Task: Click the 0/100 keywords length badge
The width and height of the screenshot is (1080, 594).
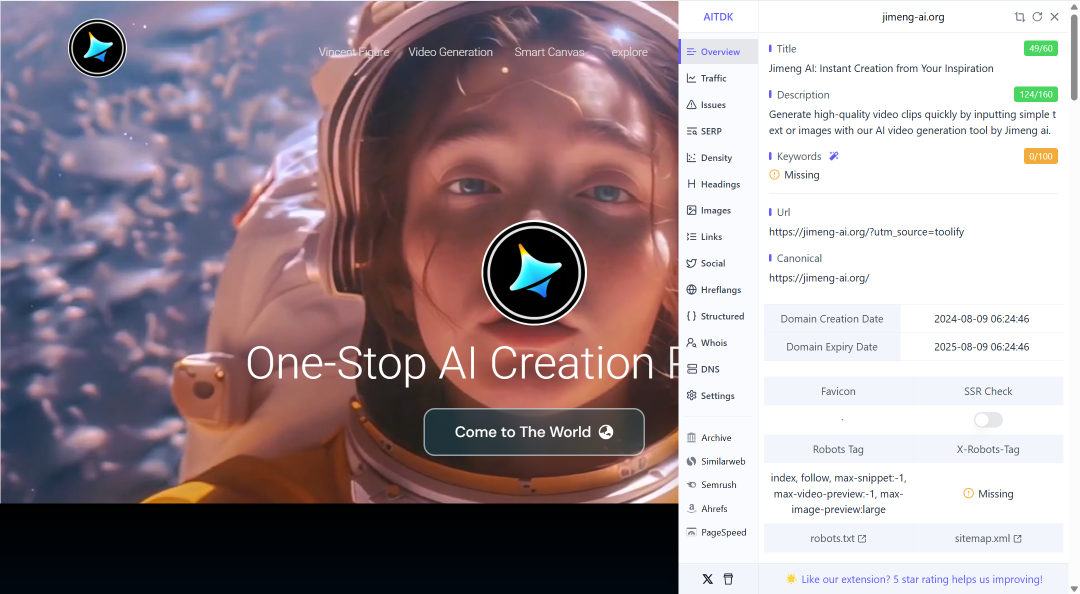Action: [1040, 156]
